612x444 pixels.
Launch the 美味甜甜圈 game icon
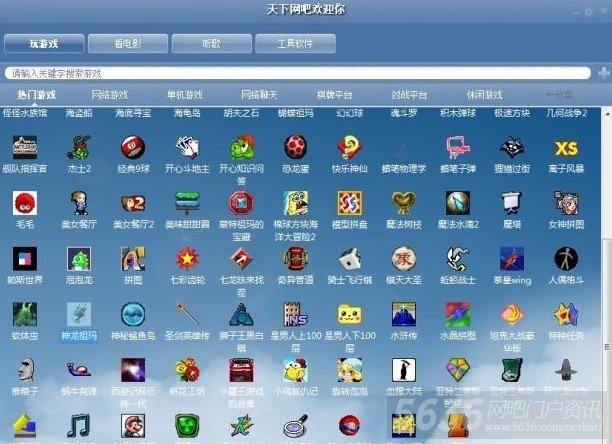pos(187,203)
